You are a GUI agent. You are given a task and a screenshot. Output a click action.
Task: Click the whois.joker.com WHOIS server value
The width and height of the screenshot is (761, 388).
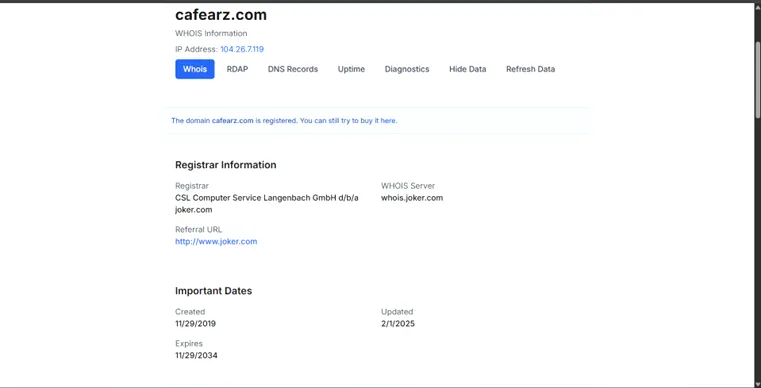(412, 198)
